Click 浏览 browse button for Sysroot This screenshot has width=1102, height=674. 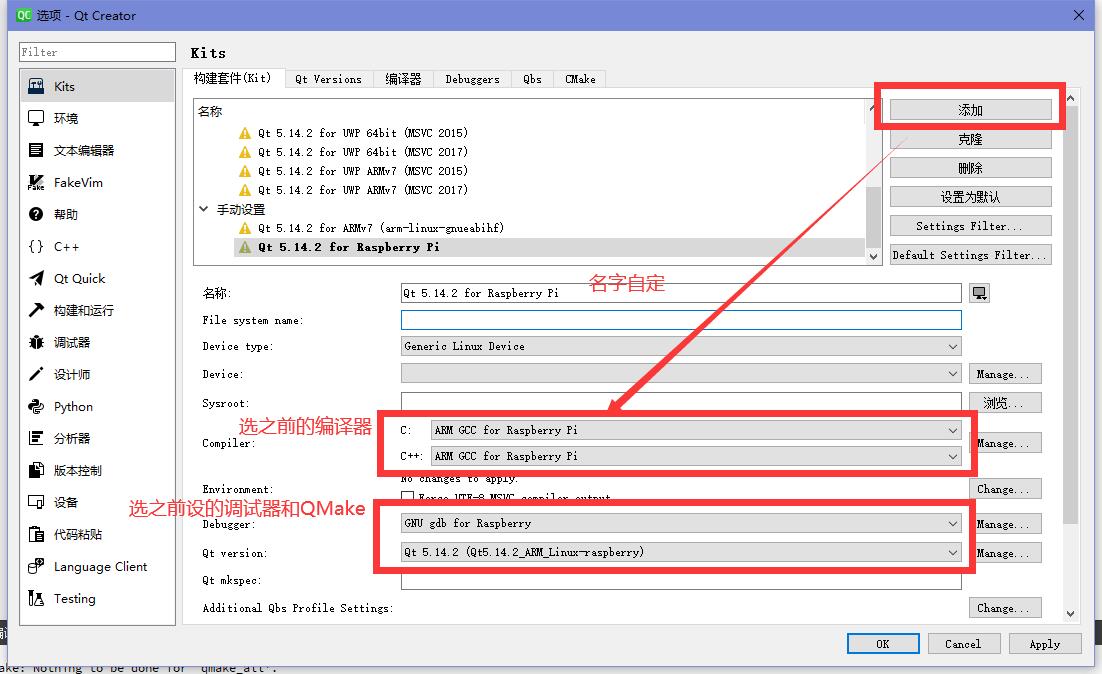[x=1005, y=403]
